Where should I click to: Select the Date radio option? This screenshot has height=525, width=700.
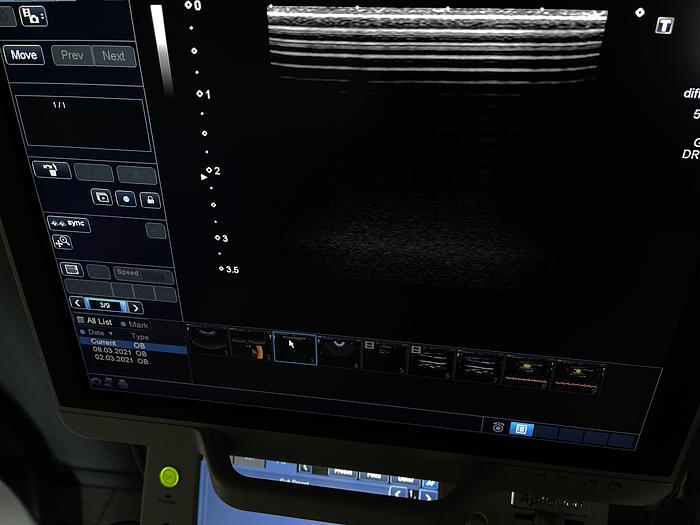tap(84, 332)
